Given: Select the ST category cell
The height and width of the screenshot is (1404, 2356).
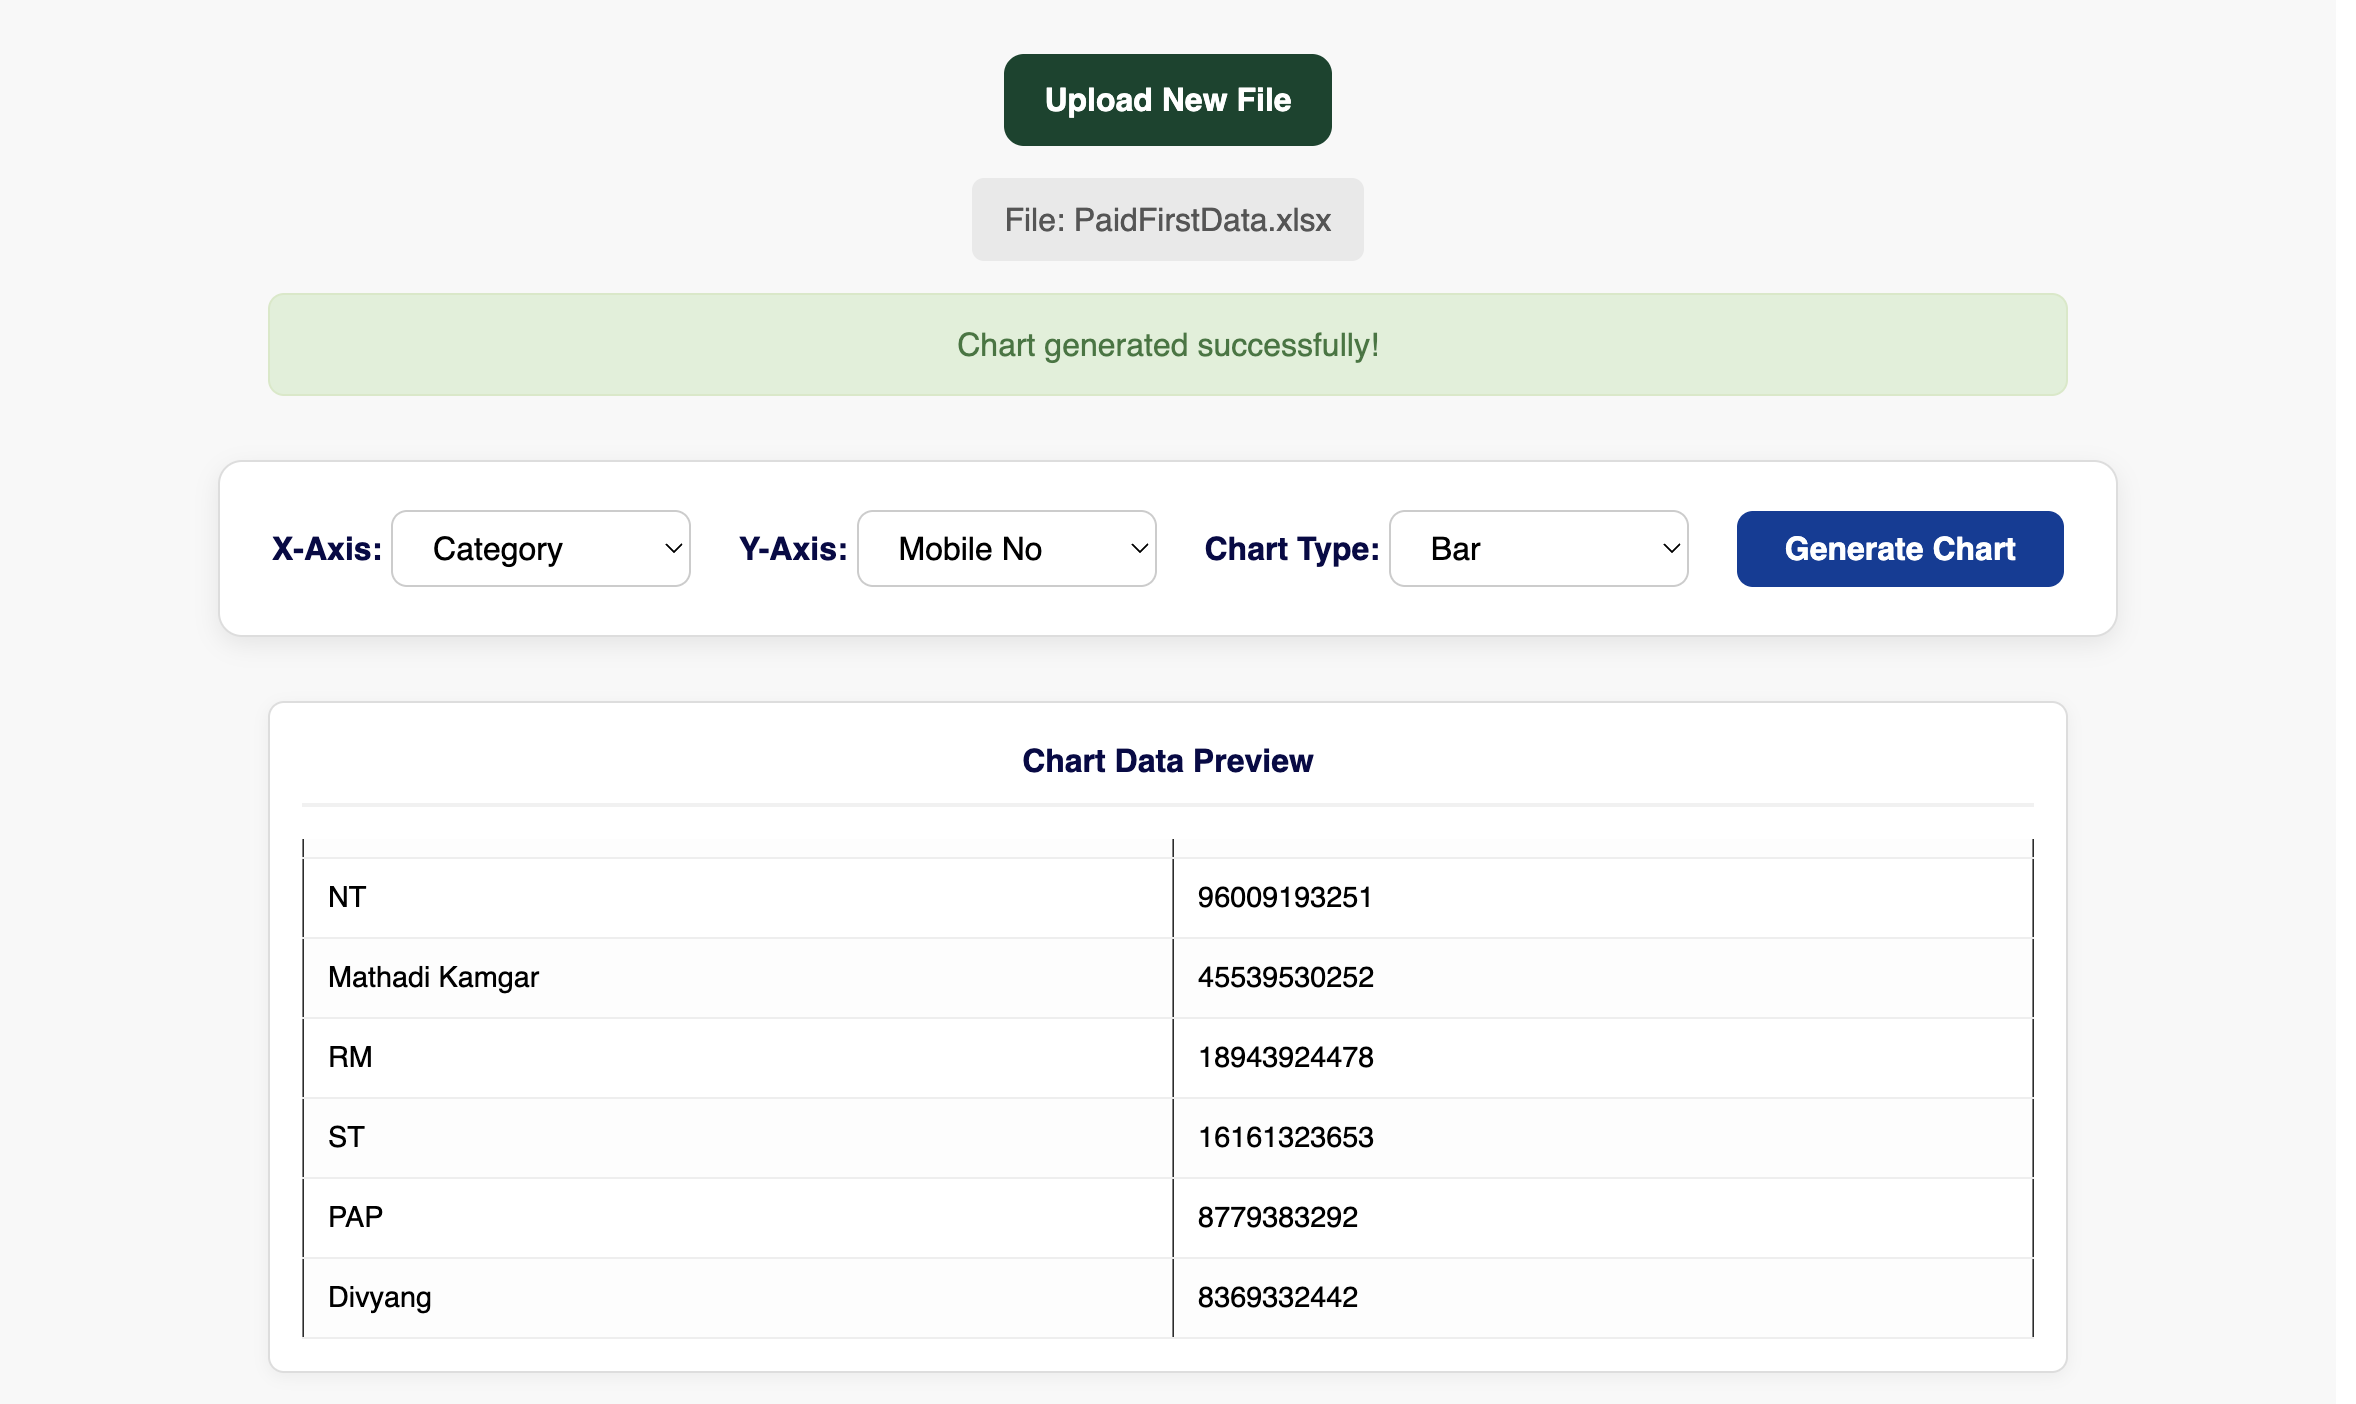Looking at the screenshot, I should coord(738,1138).
